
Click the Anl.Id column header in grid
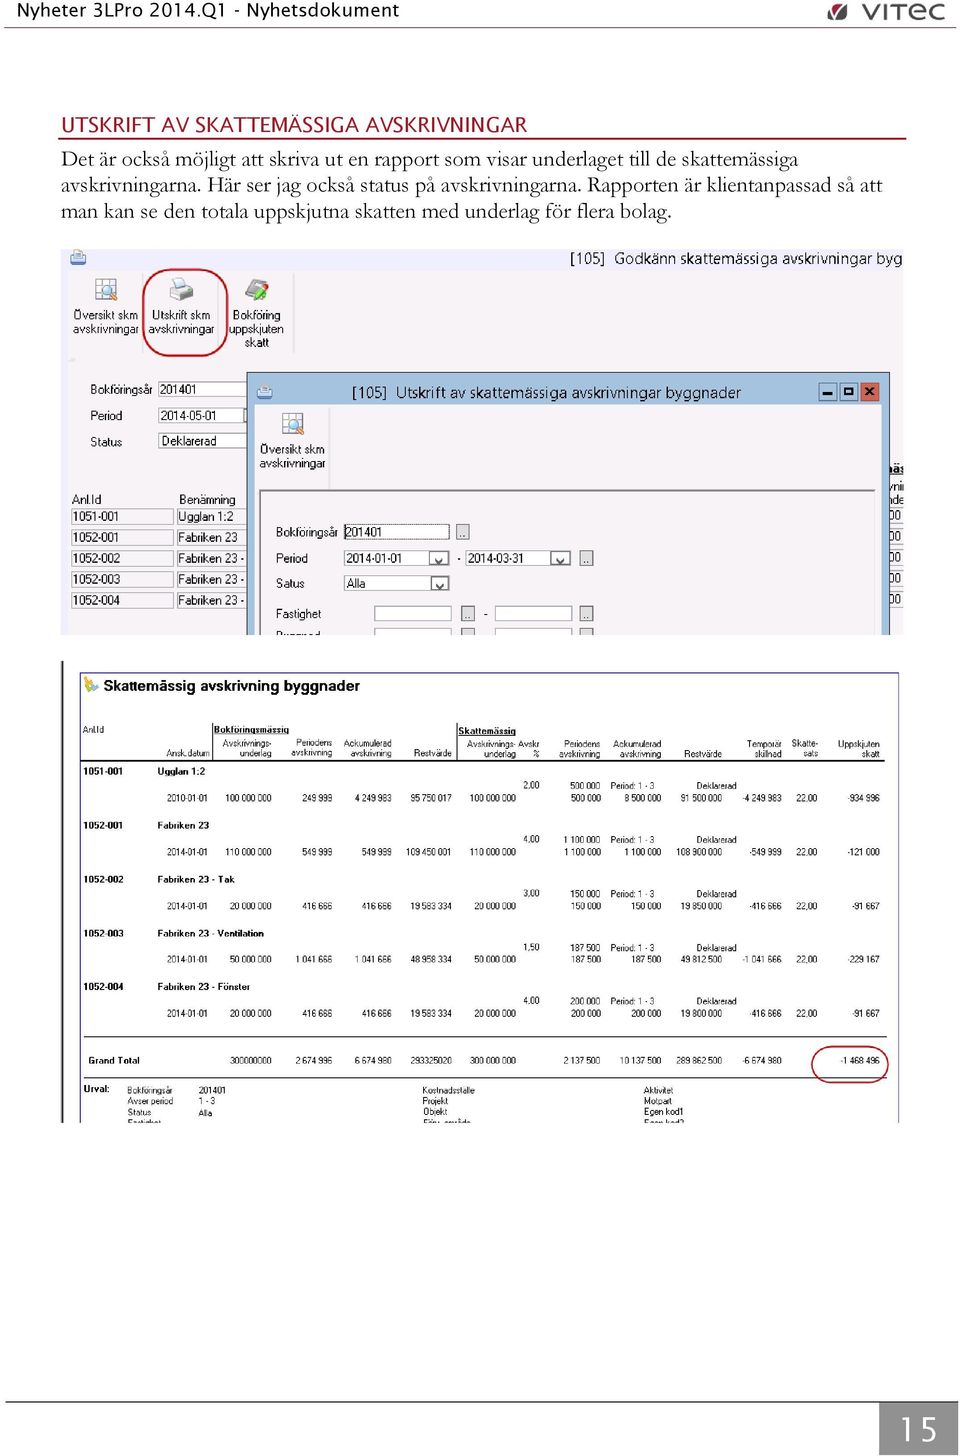(87, 499)
